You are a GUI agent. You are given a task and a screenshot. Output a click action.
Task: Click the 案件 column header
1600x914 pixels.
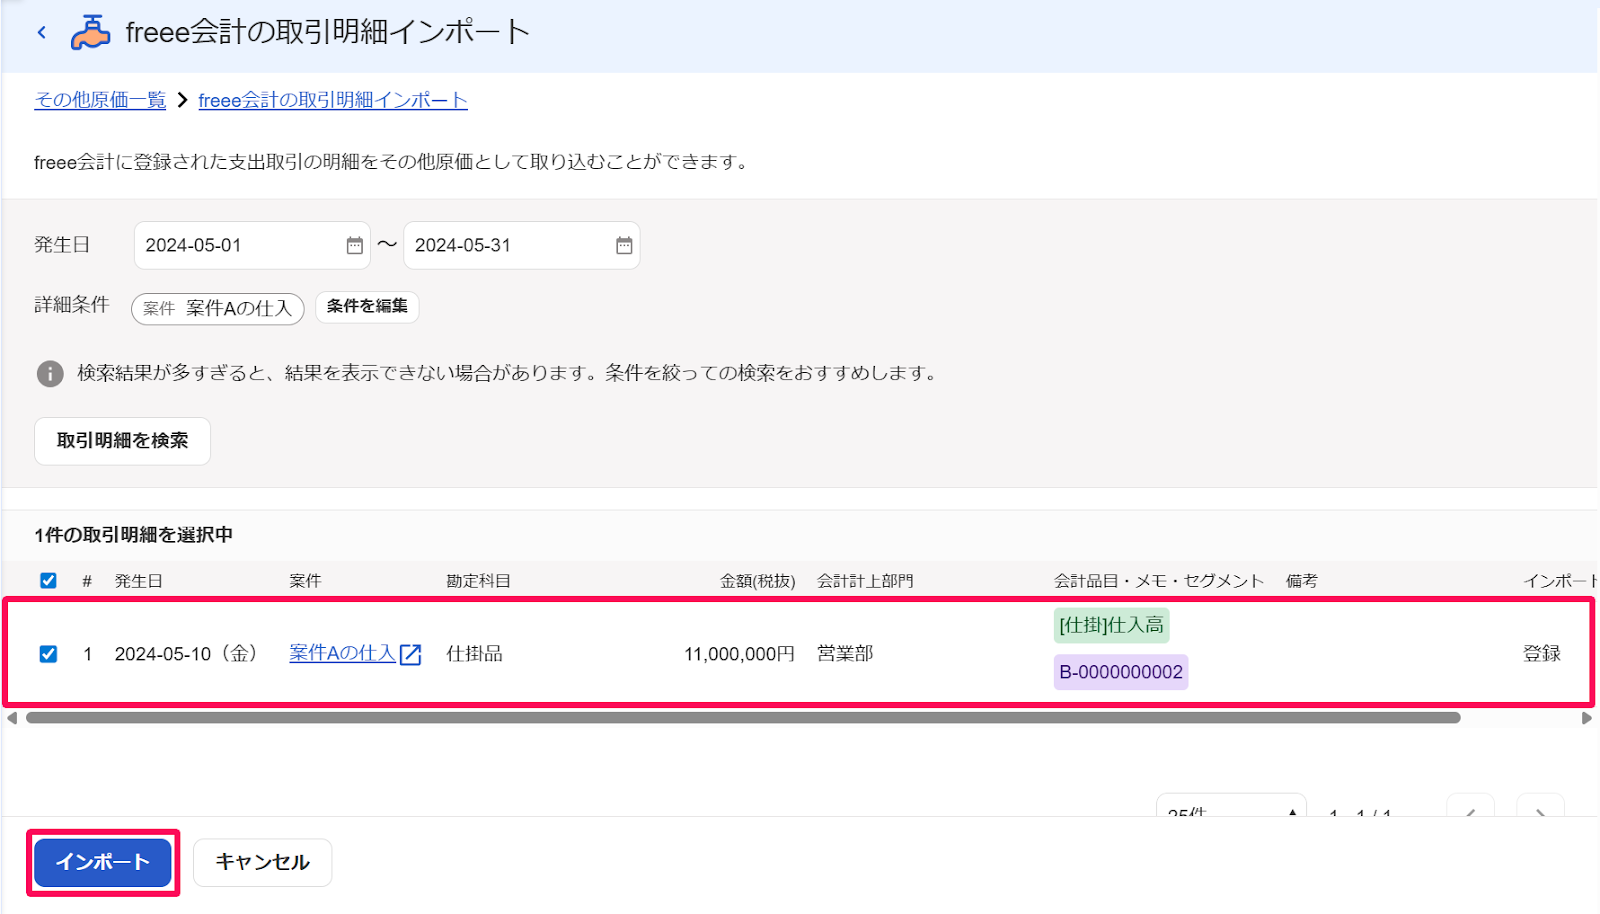(x=305, y=581)
